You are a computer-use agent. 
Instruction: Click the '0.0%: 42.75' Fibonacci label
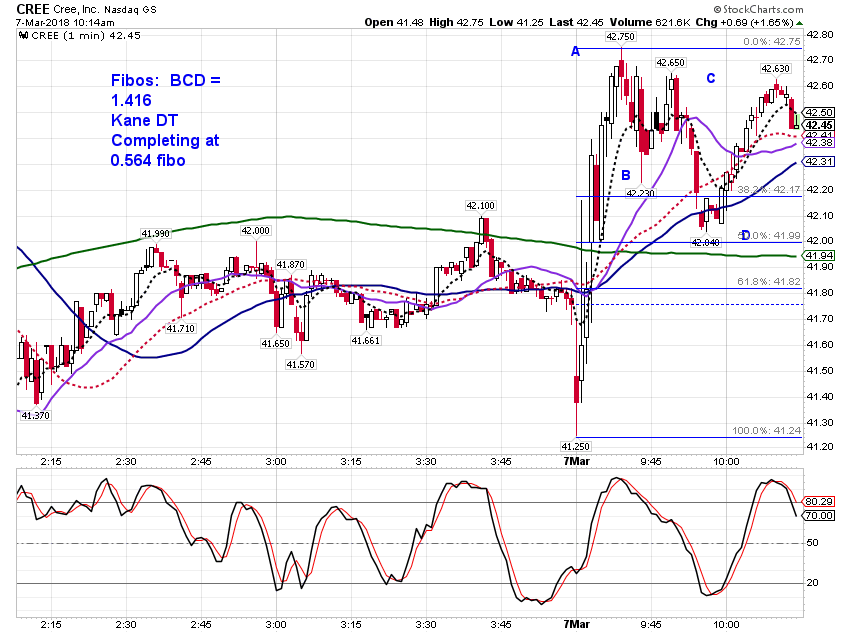[772, 42]
